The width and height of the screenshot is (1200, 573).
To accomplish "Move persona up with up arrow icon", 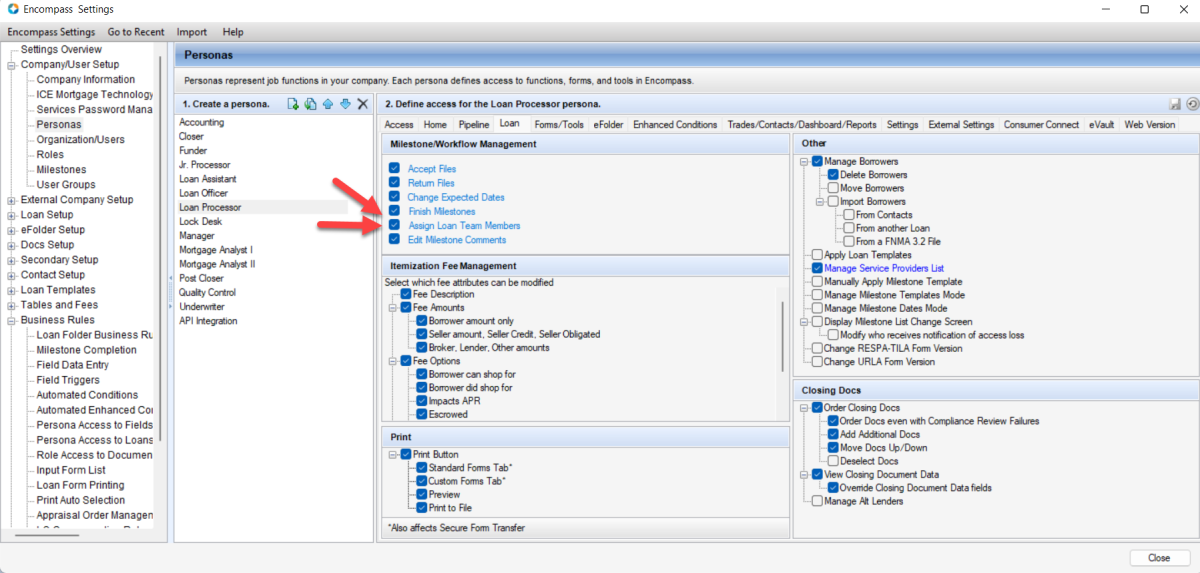I will point(328,104).
